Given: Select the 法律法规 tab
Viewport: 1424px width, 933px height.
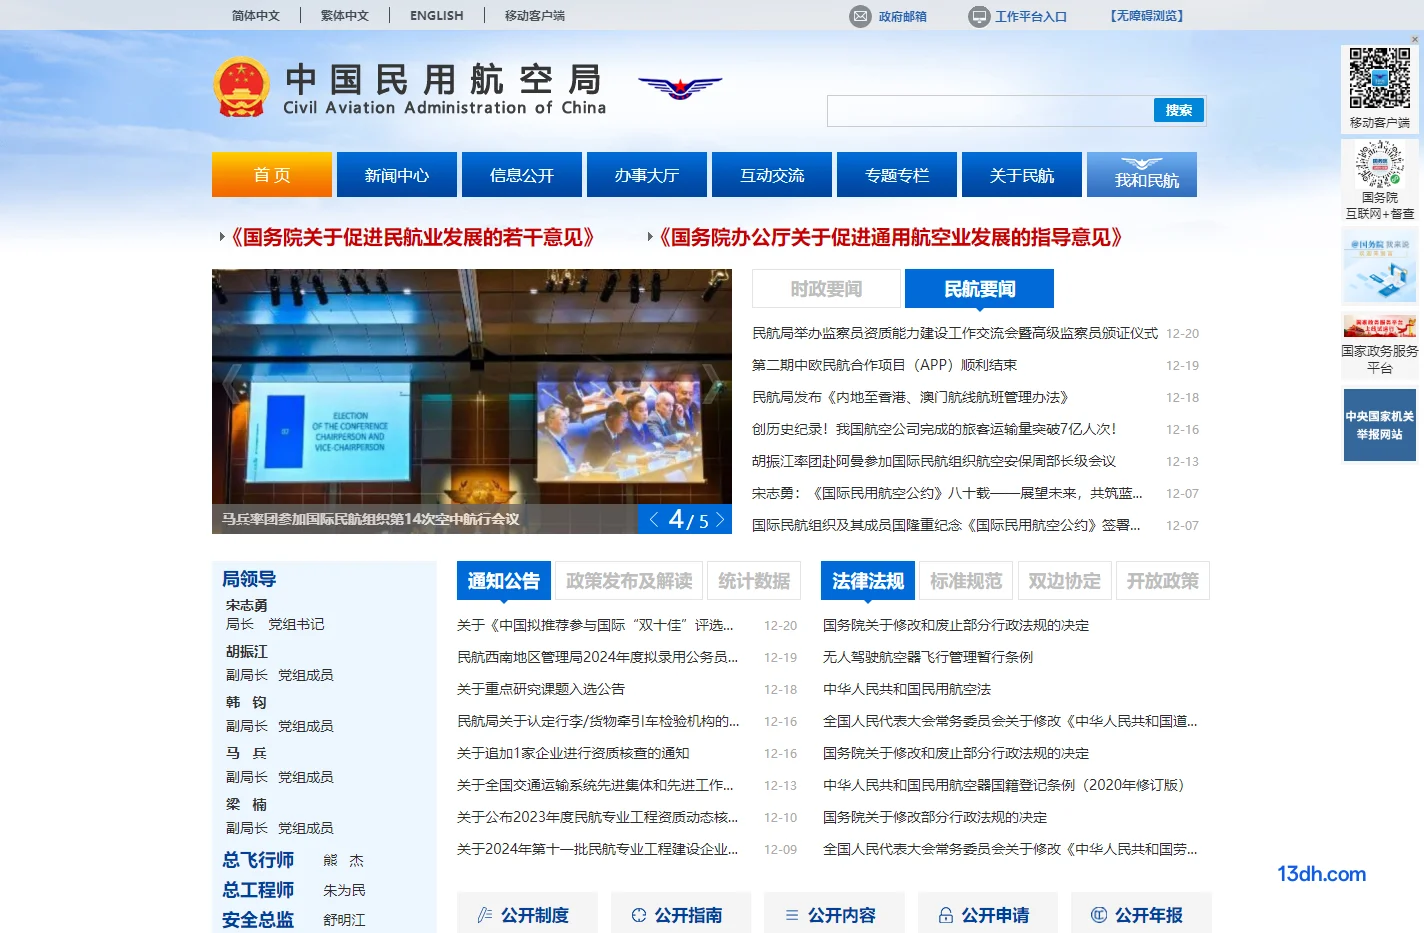Looking at the screenshot, I should coord(868,581).
